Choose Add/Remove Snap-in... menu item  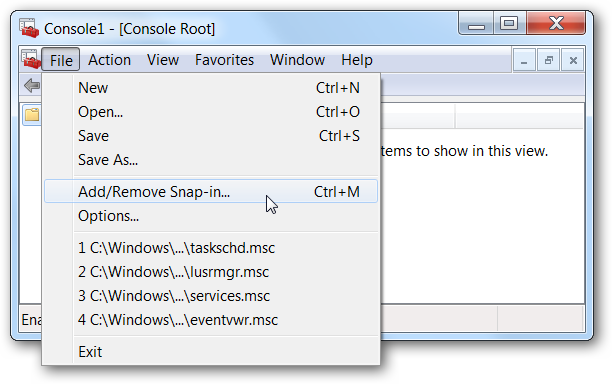(x=211, y=191)
